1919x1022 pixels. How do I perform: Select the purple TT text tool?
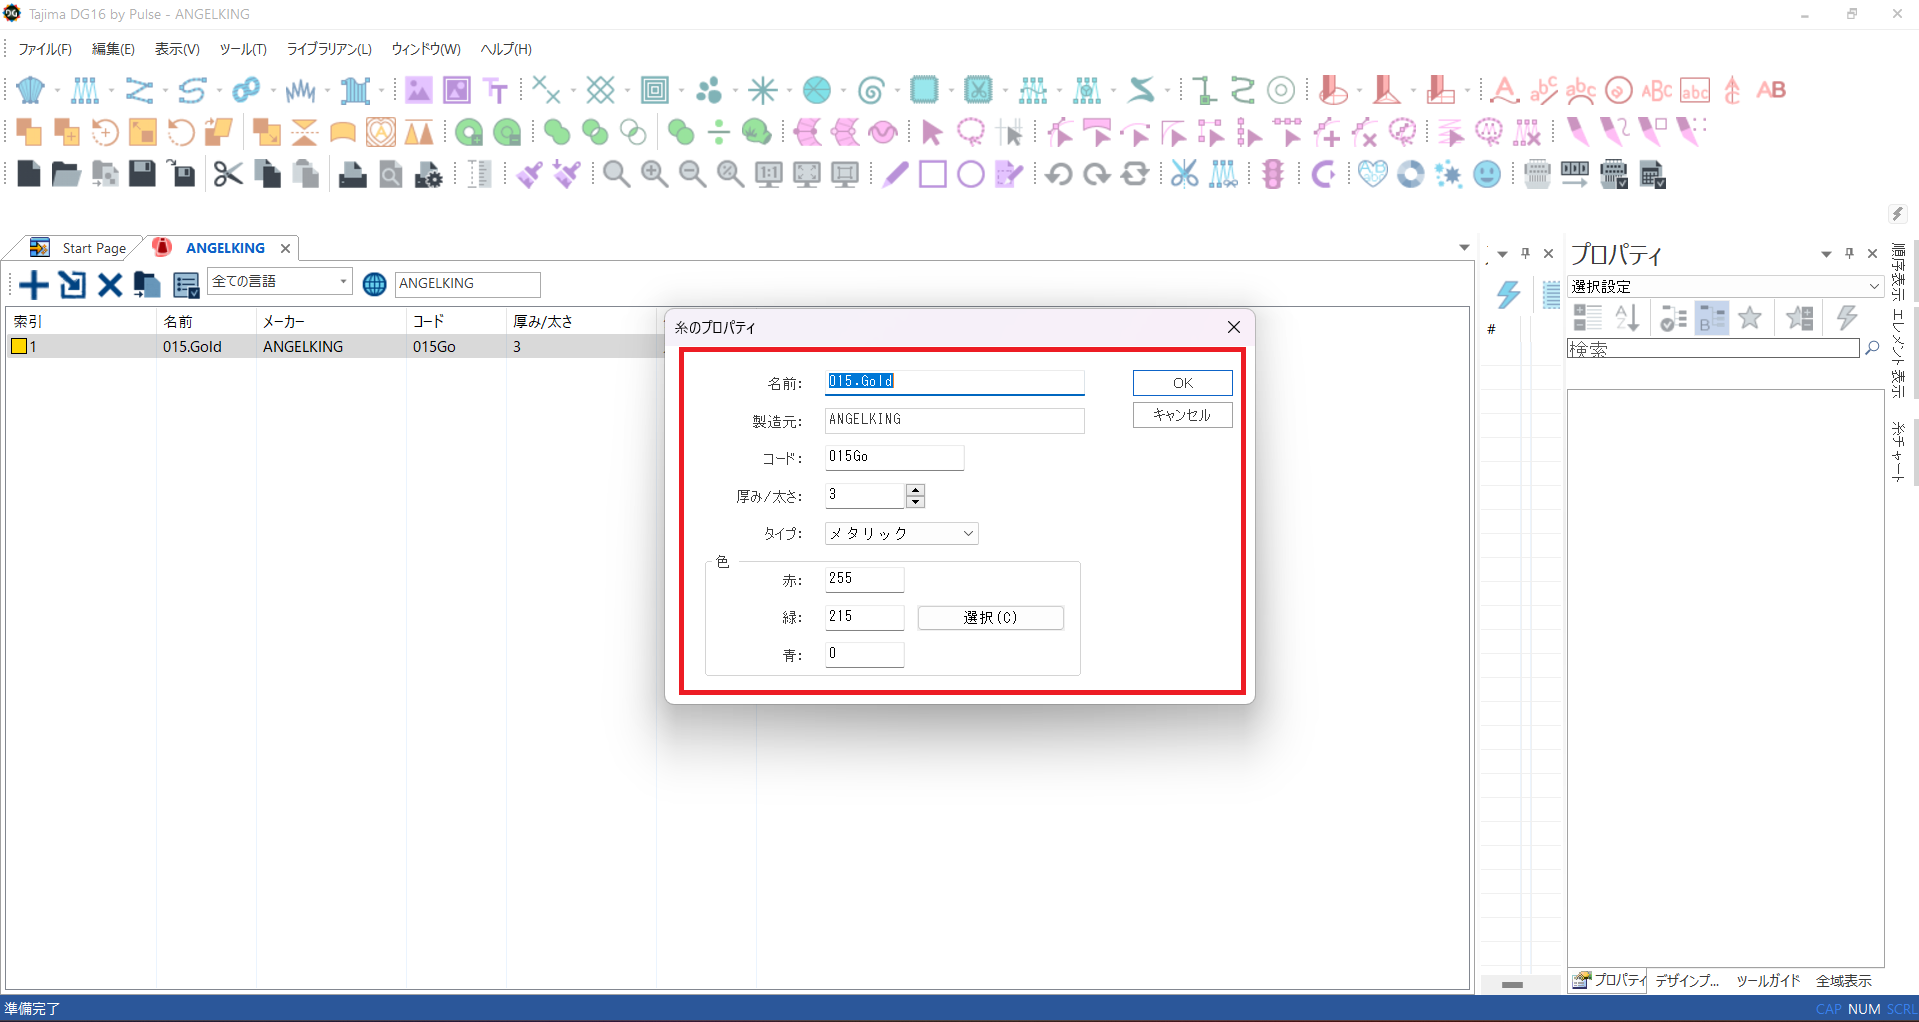tap(496, 90)
